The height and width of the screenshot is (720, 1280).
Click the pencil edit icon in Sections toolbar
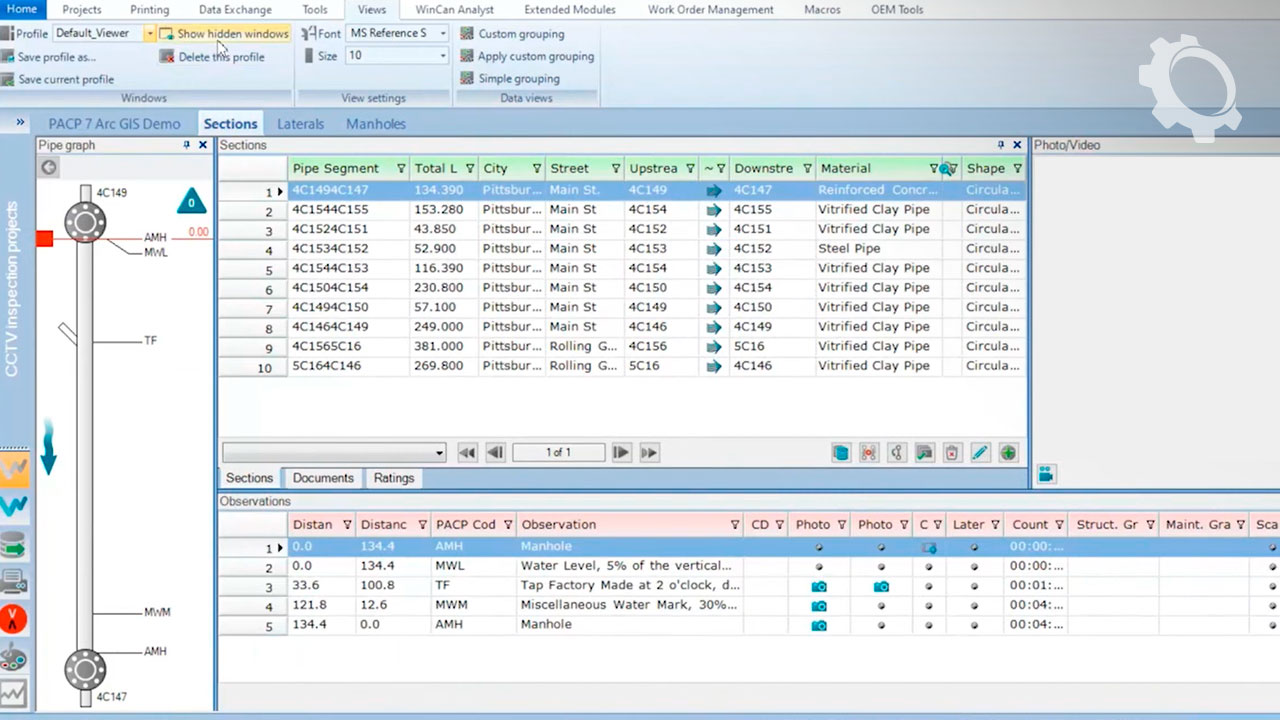[x=980, y=453]
